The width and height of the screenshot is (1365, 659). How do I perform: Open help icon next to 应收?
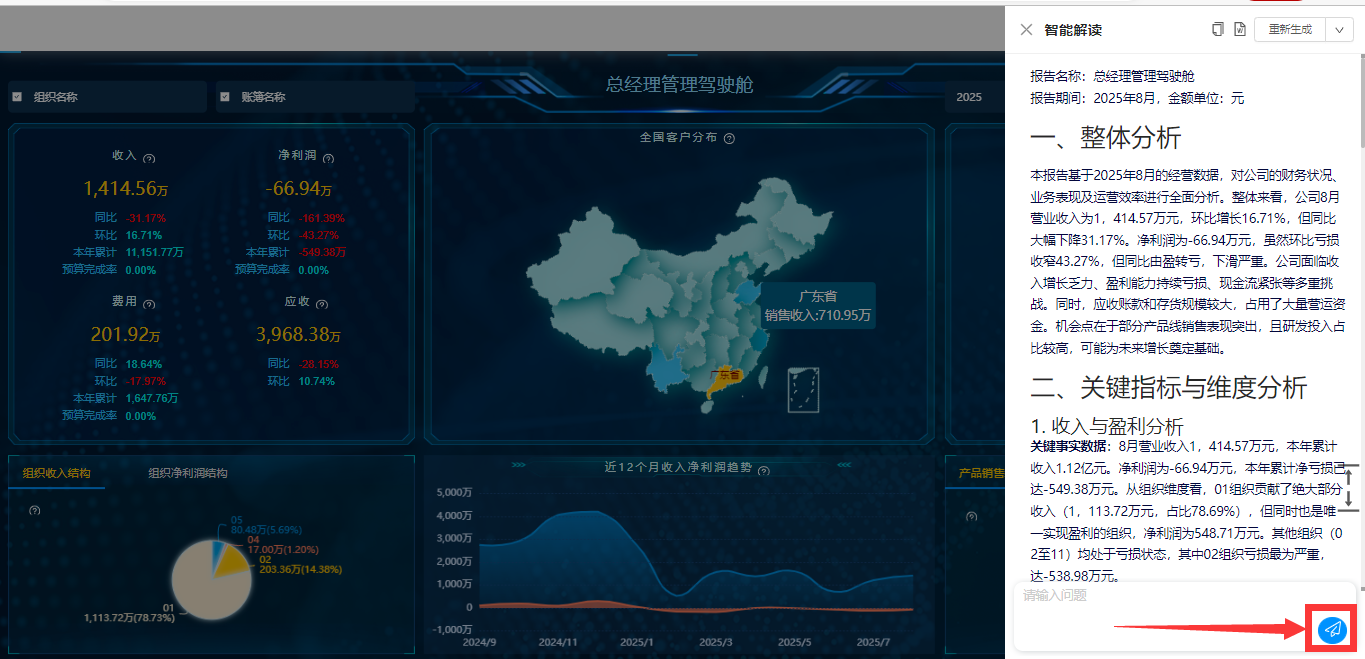point(322,304)
